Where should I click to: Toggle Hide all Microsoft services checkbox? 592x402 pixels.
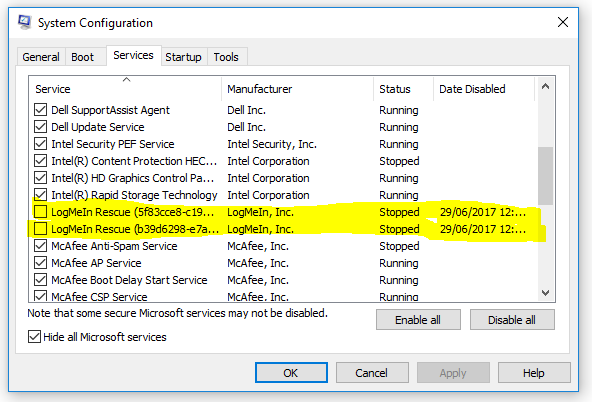tap(34, 337)
